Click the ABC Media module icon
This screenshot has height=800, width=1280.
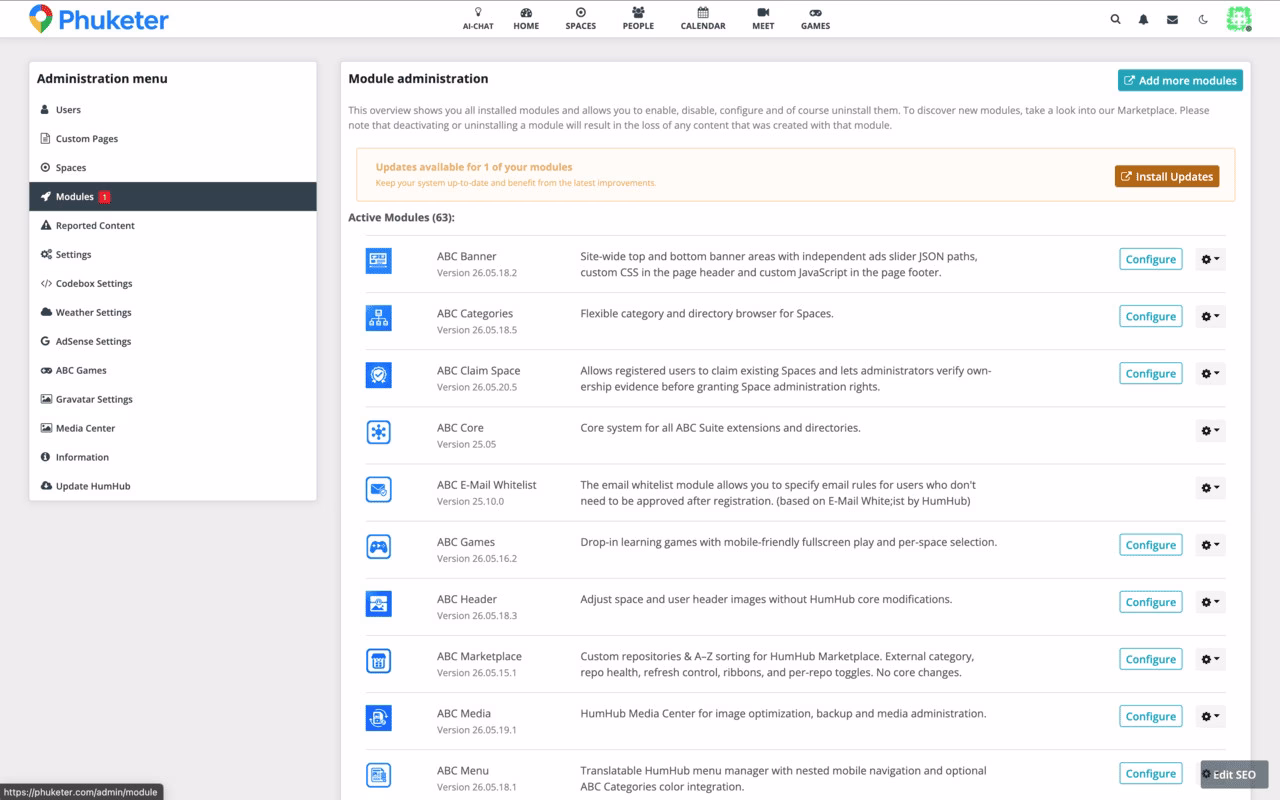click(379, 718)
